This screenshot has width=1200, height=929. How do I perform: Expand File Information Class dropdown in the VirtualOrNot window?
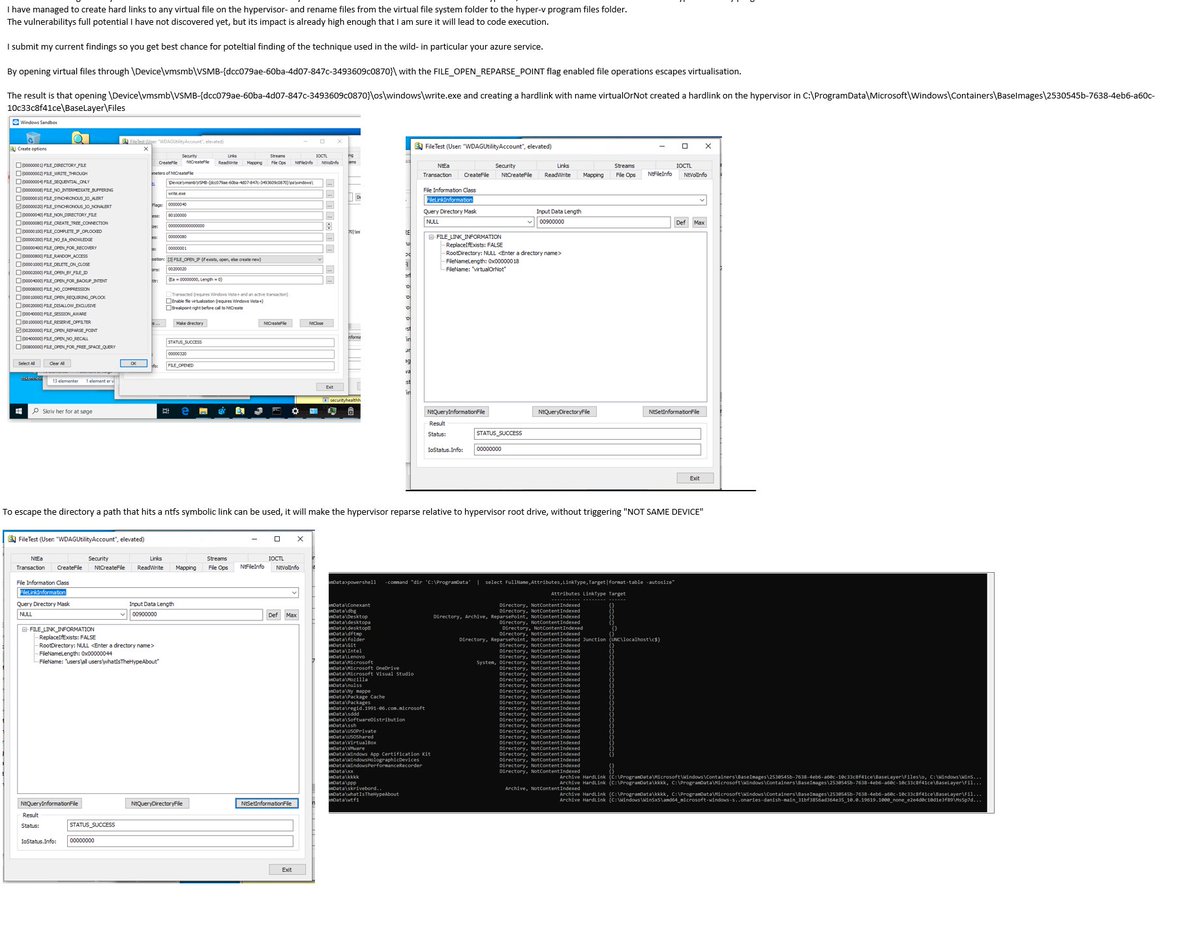pyautogui.click(x=702, y=200)
